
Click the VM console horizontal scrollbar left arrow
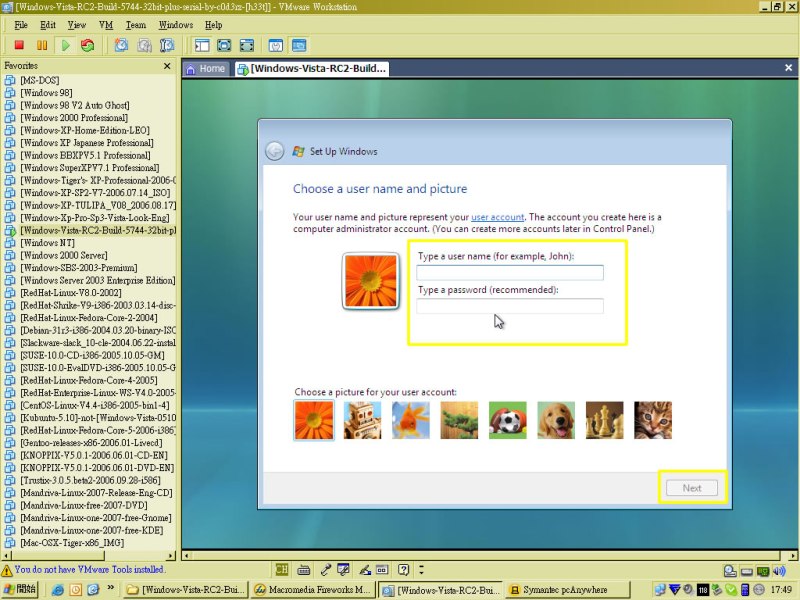[187, 555]
